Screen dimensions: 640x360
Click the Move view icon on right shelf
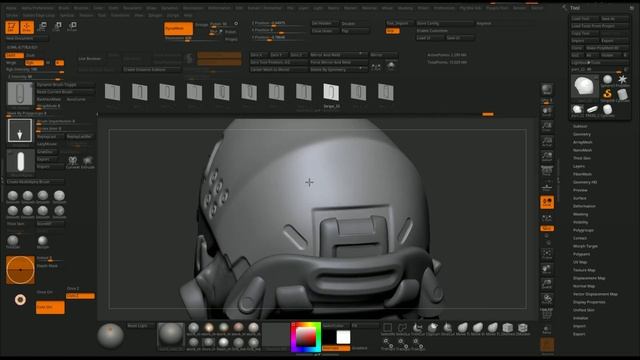(x=547, y=269)
